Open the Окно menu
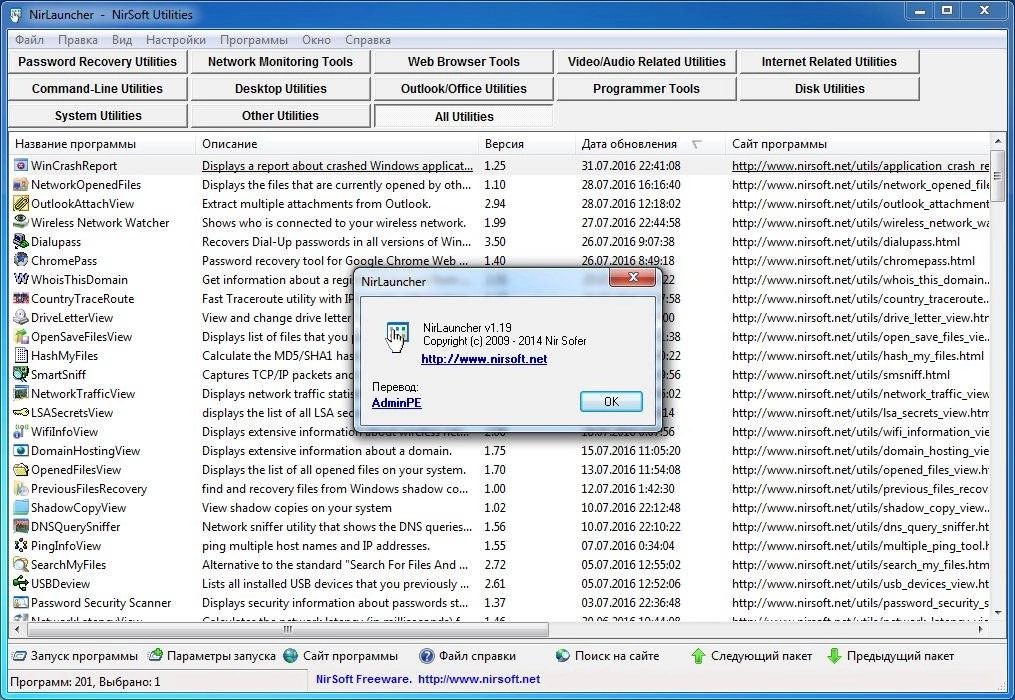This screenshot has width=1015, height=700. coord(316,40)
